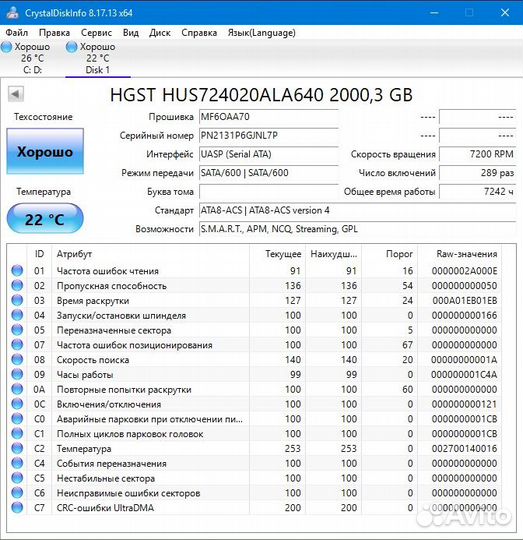The image size is (523, 540).
Task: Select row Частота ошибок чтения
Action: (x=254, y=271)
